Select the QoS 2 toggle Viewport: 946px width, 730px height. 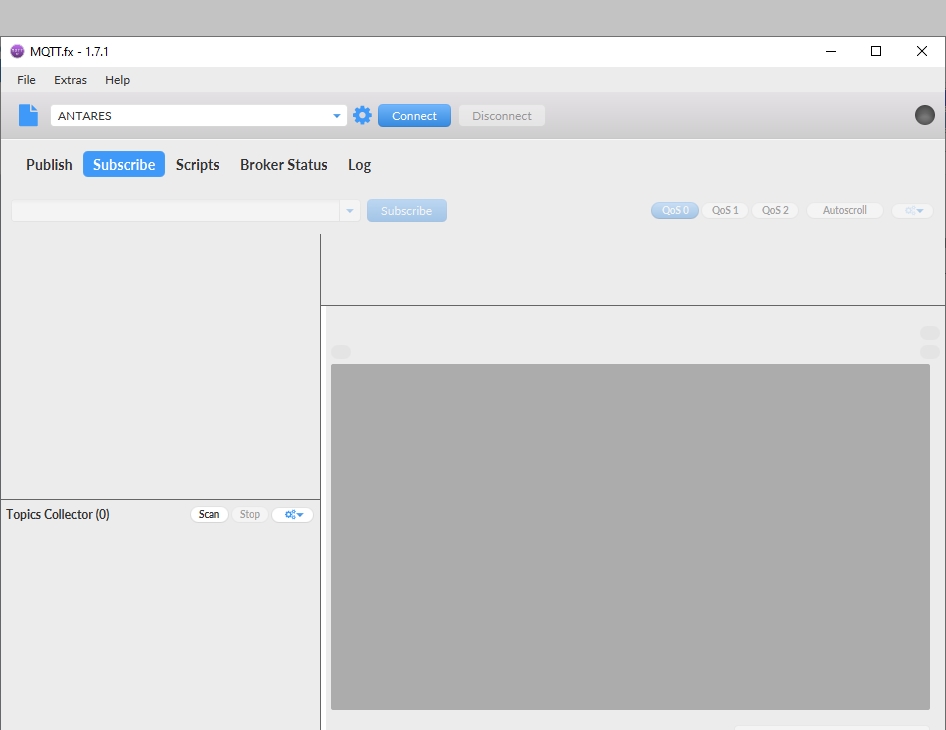pos(775,211)
